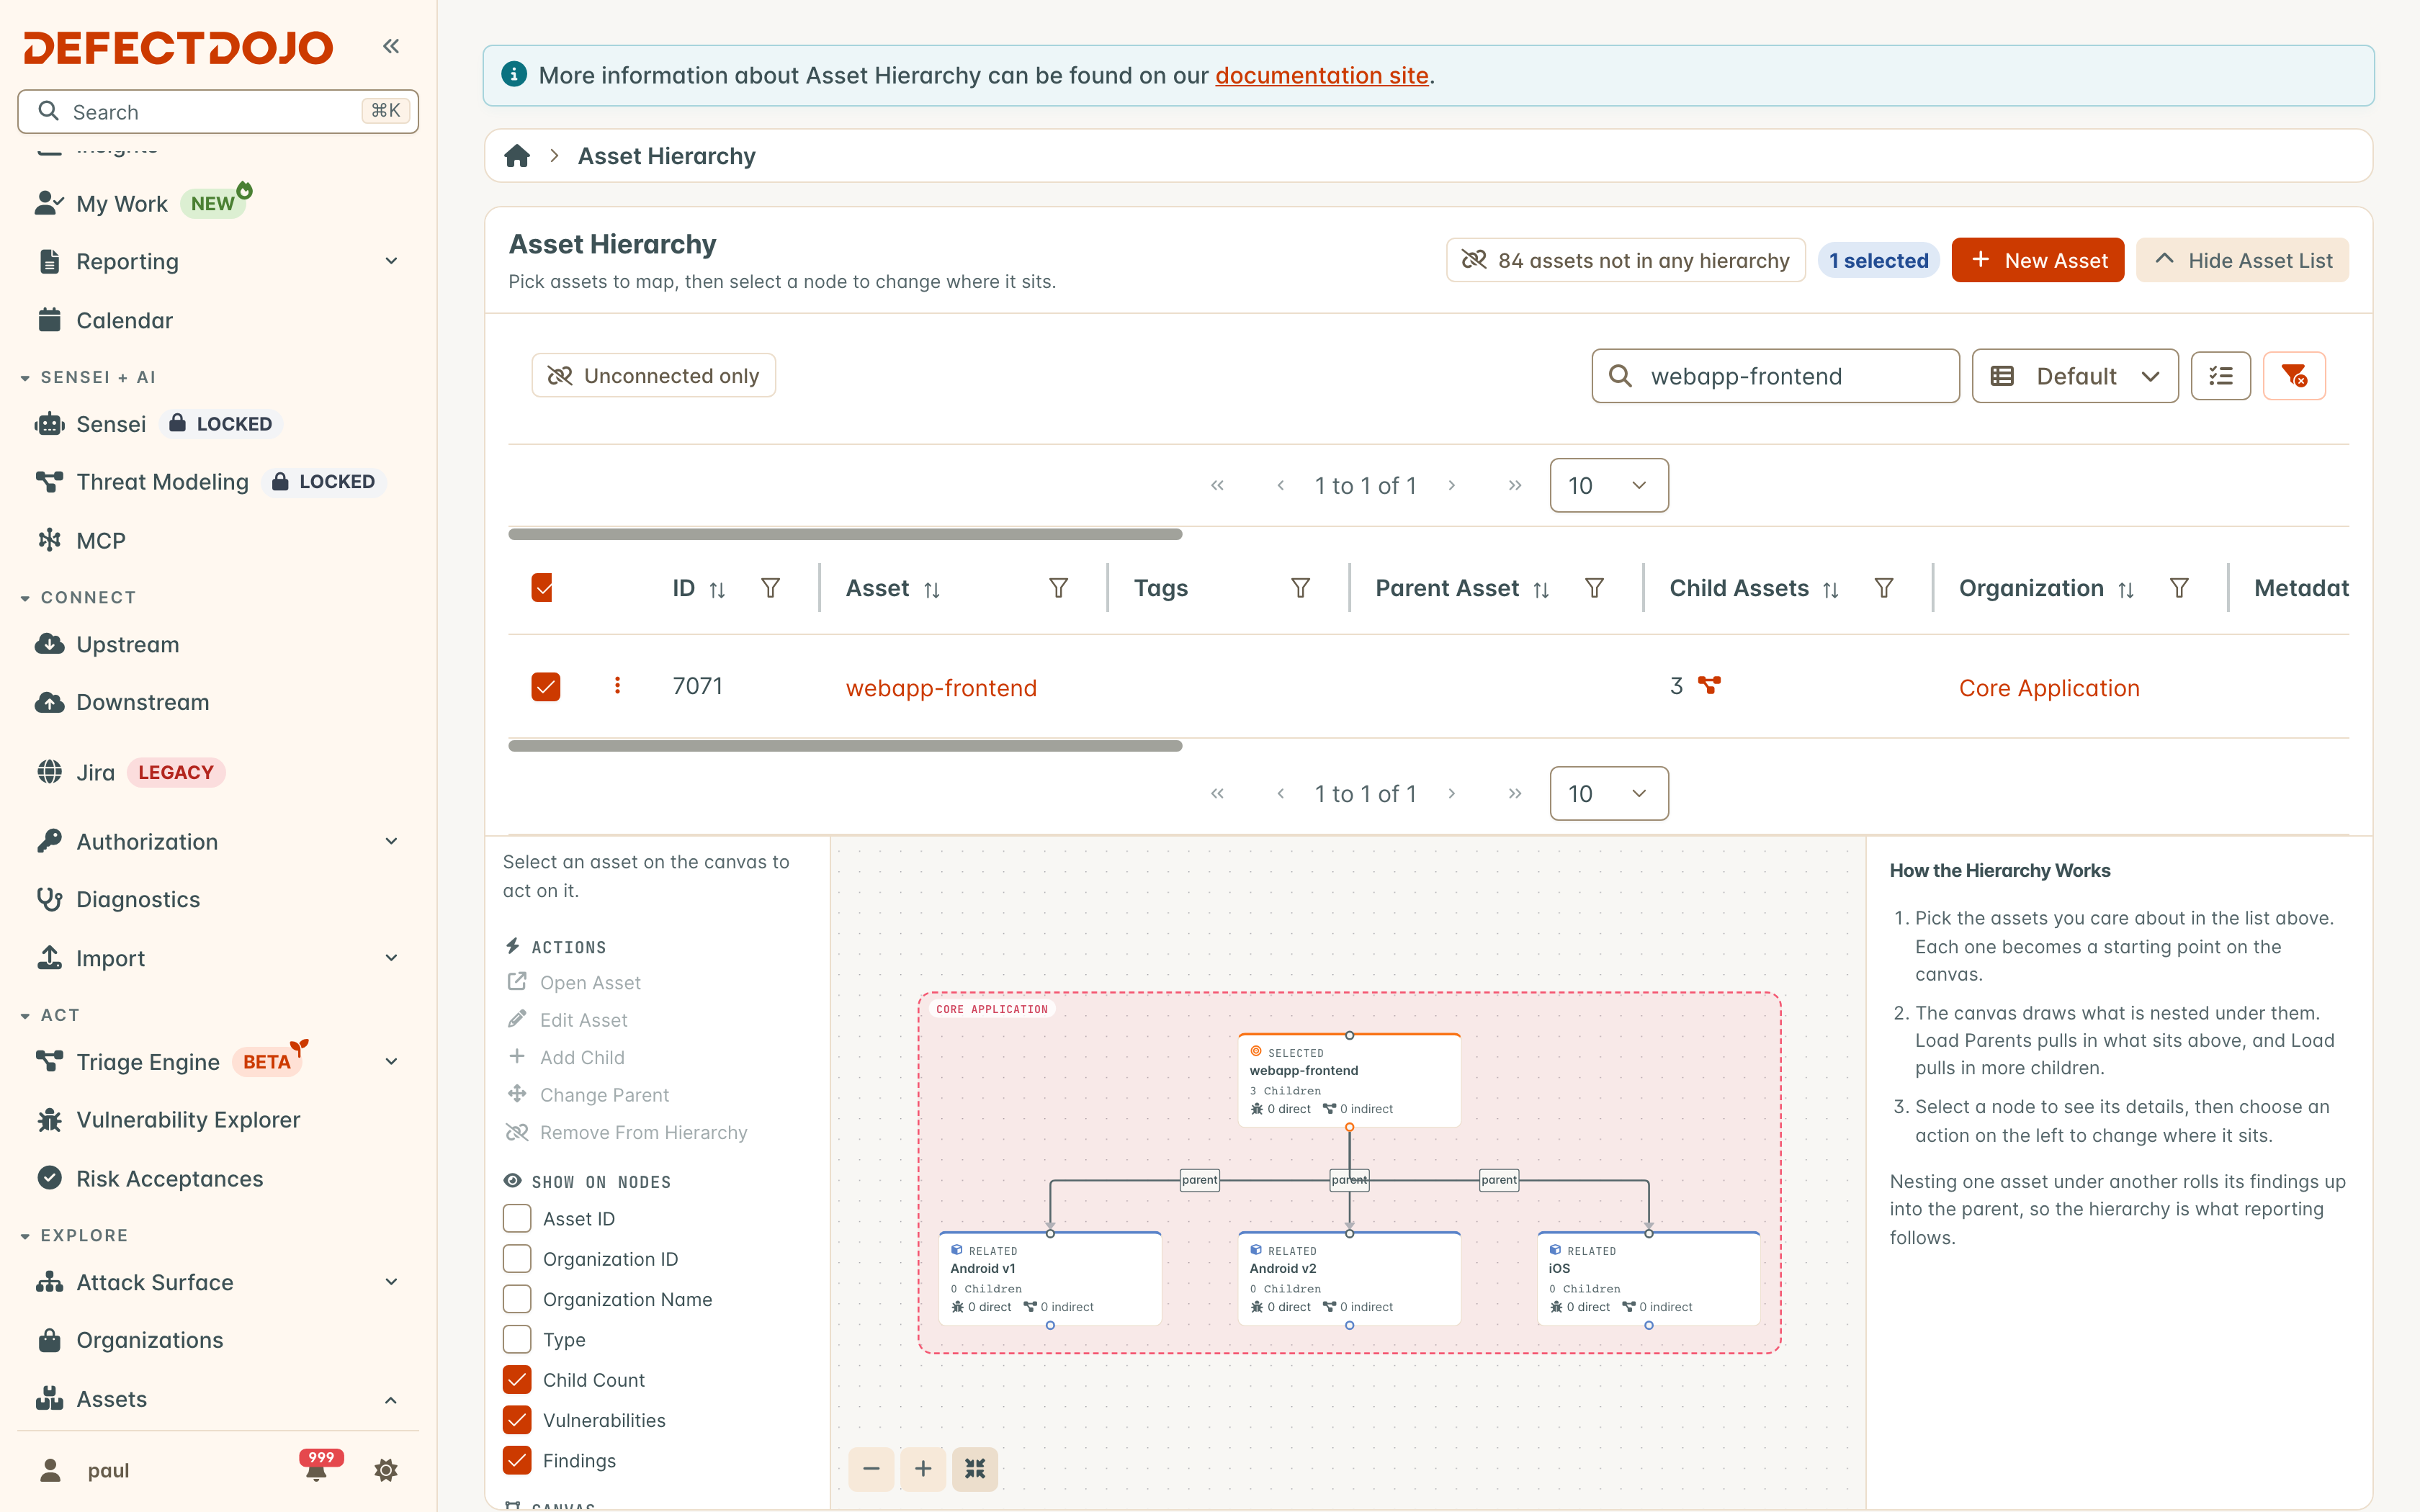
Task: Open the bottom page size dropdown
Action: [x=1609, y=793]
